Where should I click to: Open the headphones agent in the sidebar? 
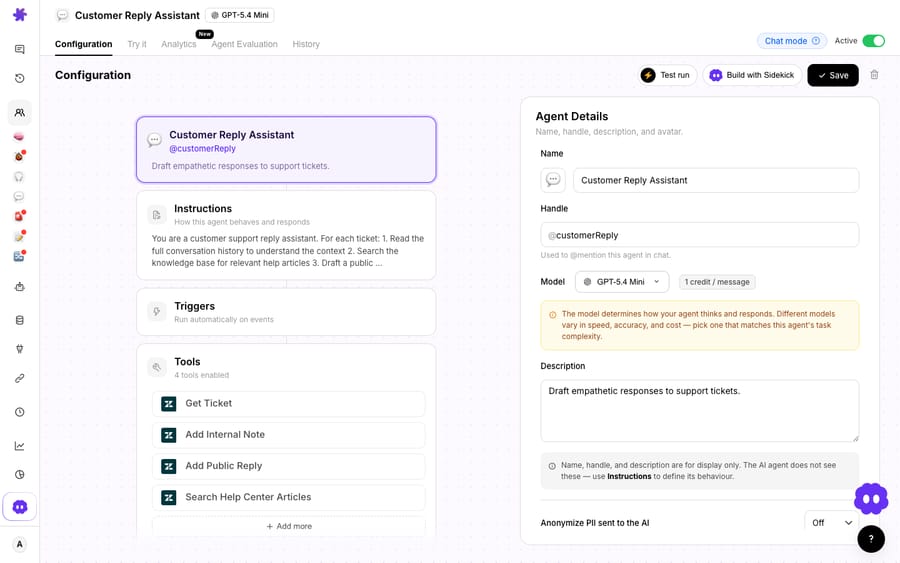click(19, 177)
